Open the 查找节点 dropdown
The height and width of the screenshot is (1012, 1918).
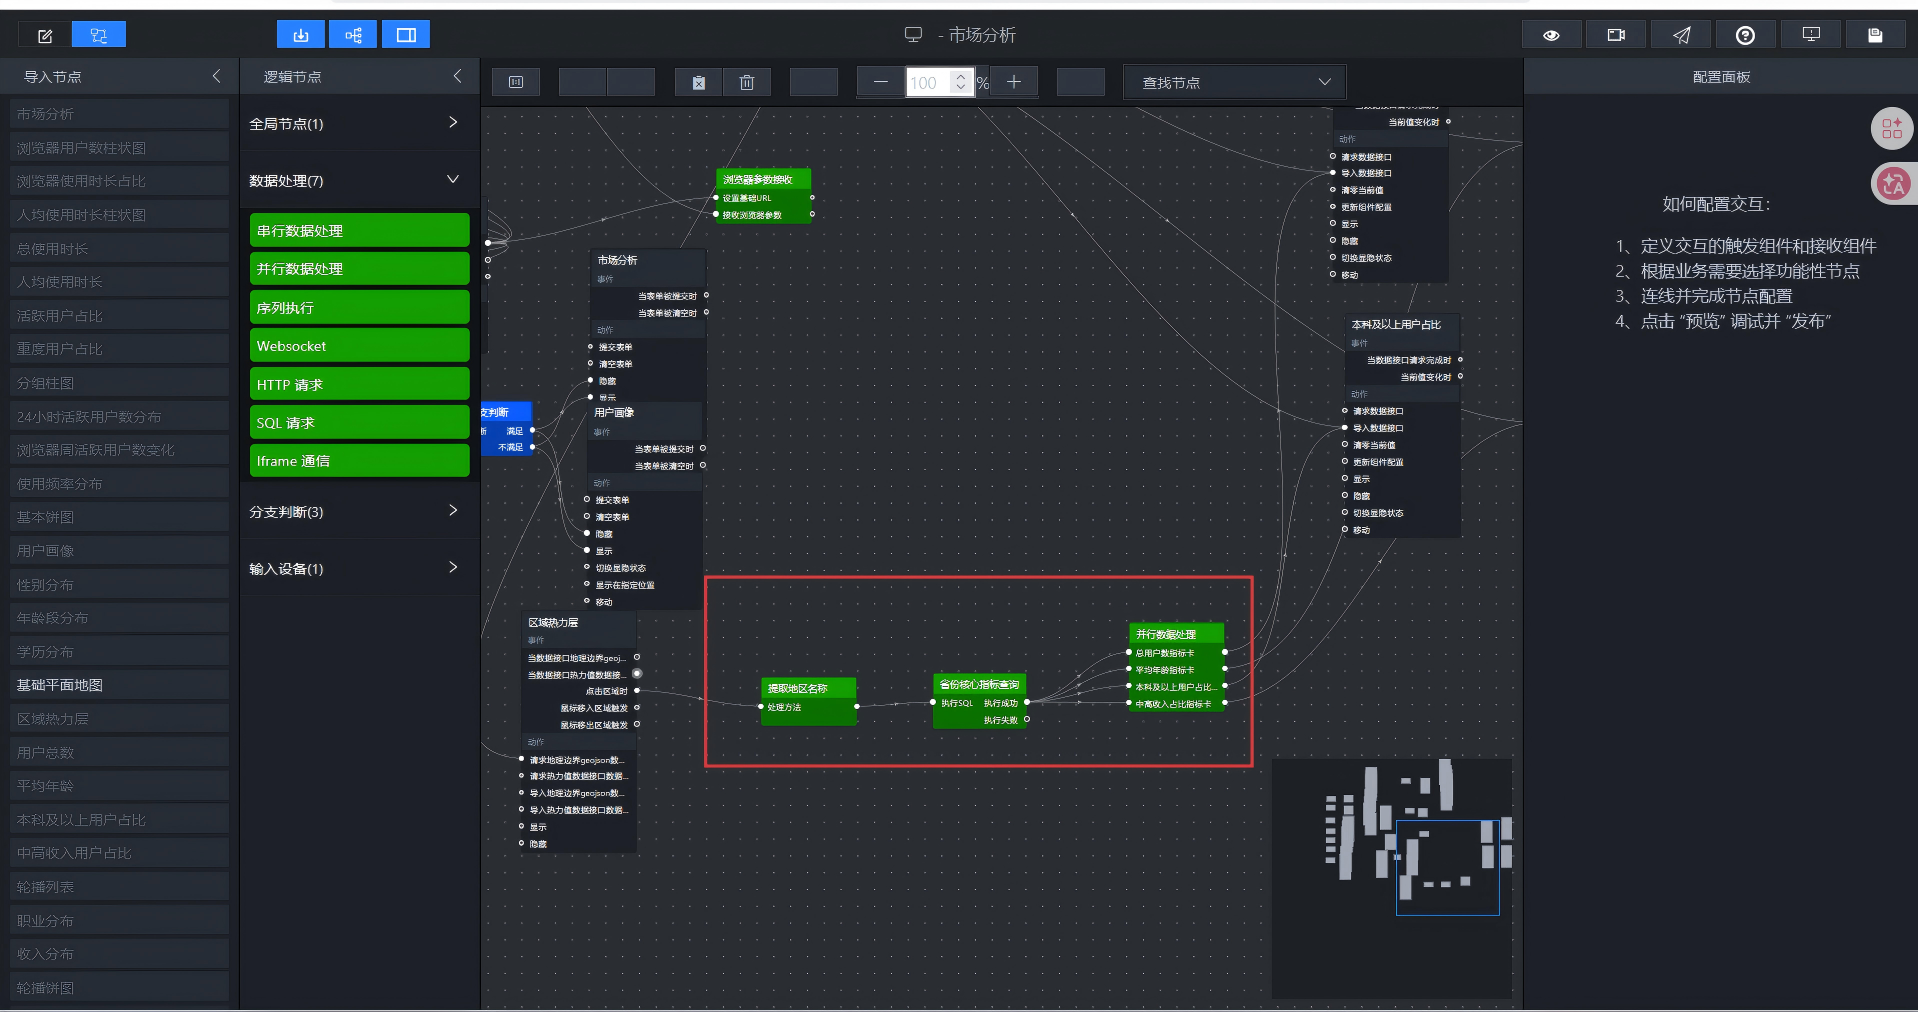pyautogui.click(x=1235, y=82)
